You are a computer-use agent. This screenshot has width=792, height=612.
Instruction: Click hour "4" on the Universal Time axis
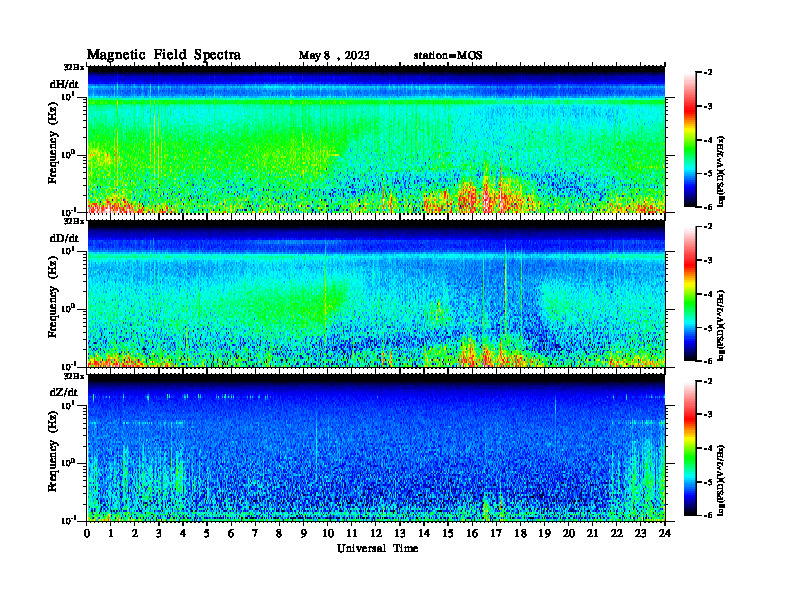click(x=183, y=533)
